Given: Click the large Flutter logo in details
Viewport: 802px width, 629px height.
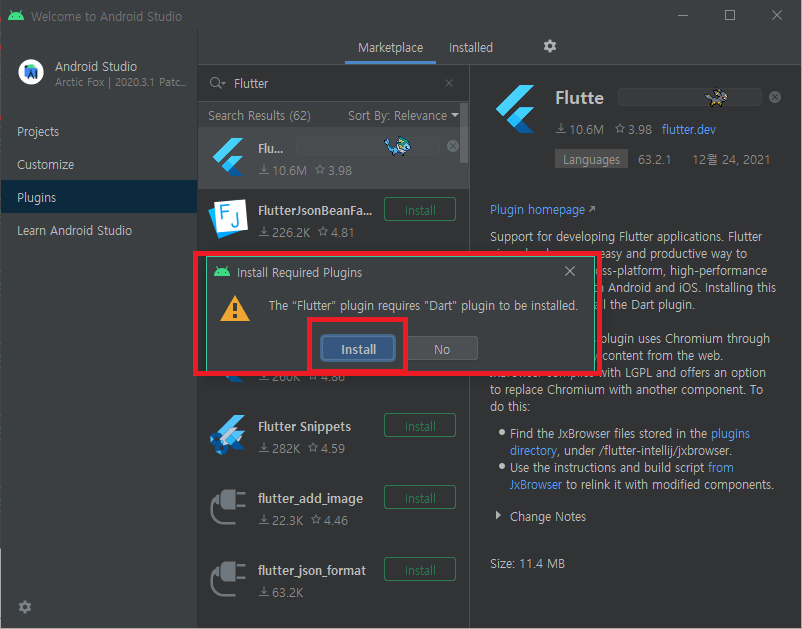Looking at the screenshot, I should [x=516, y=109].
